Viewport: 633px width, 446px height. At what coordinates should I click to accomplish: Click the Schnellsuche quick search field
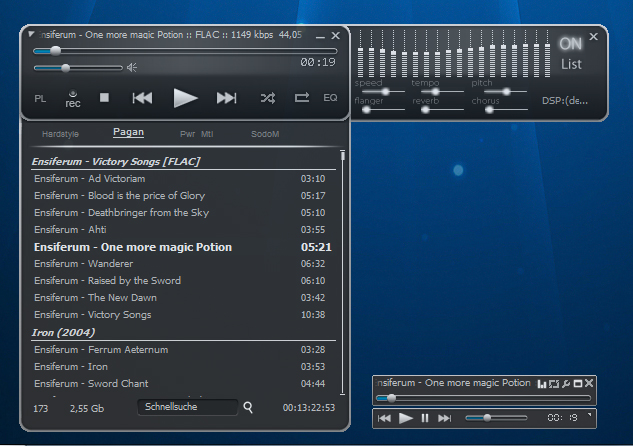pyautogui.click(x=187, y=407)
